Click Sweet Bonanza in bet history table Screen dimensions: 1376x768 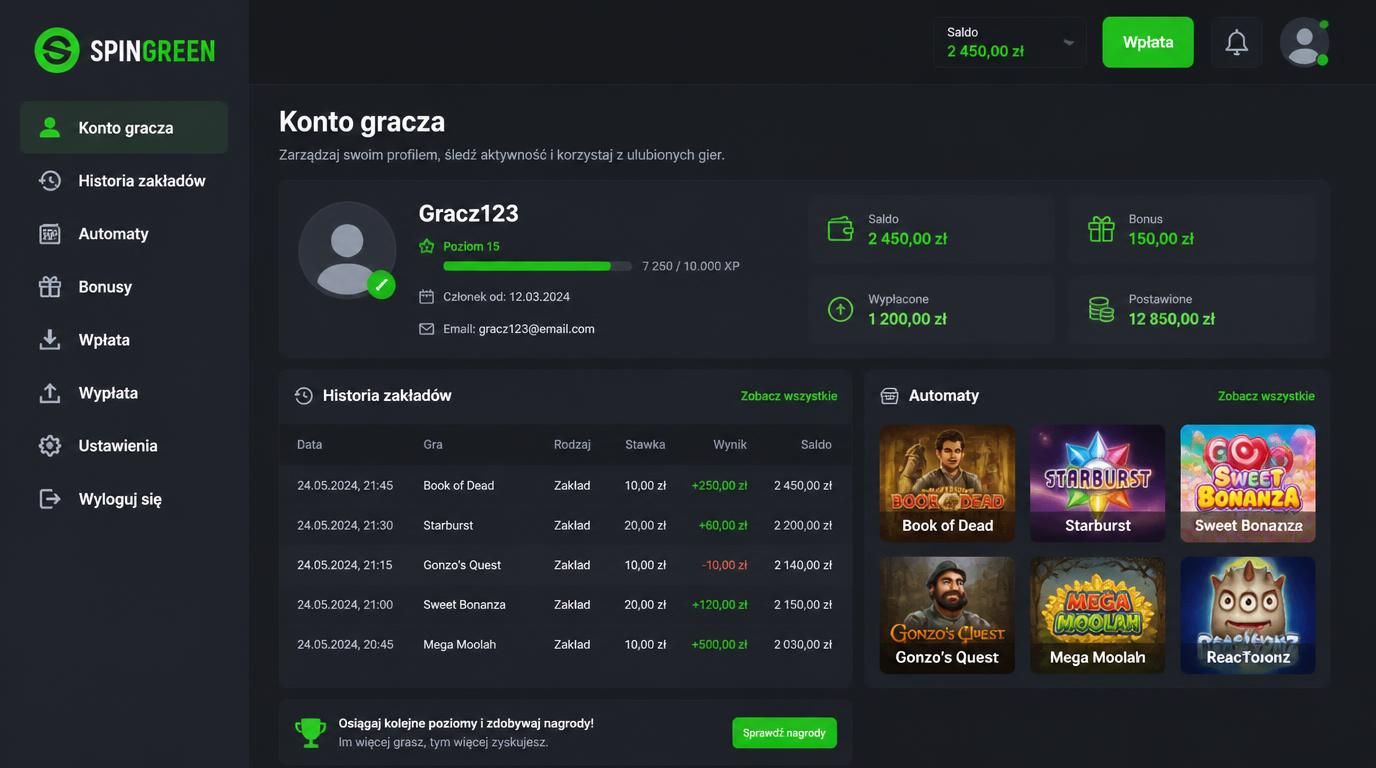[x=464, y=605]
